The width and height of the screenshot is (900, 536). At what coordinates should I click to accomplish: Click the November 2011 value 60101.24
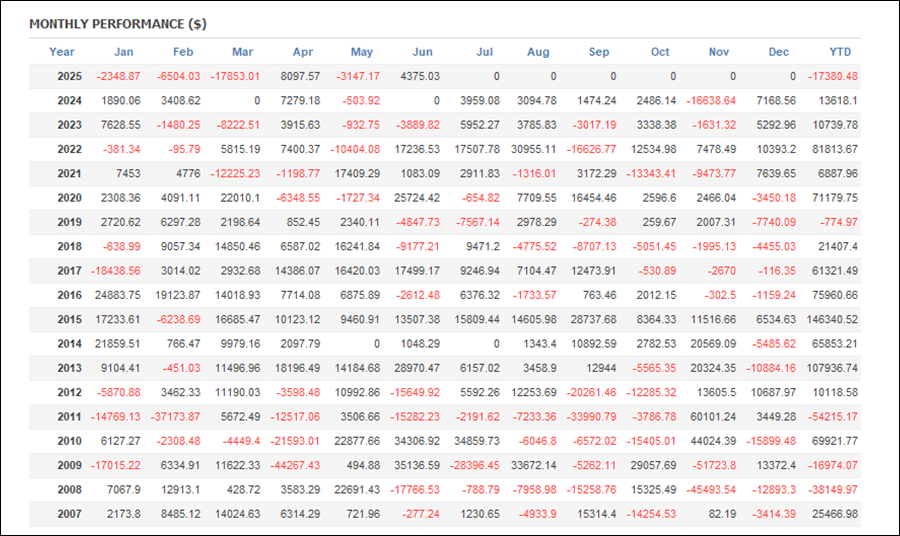click(x=713, y=417)
